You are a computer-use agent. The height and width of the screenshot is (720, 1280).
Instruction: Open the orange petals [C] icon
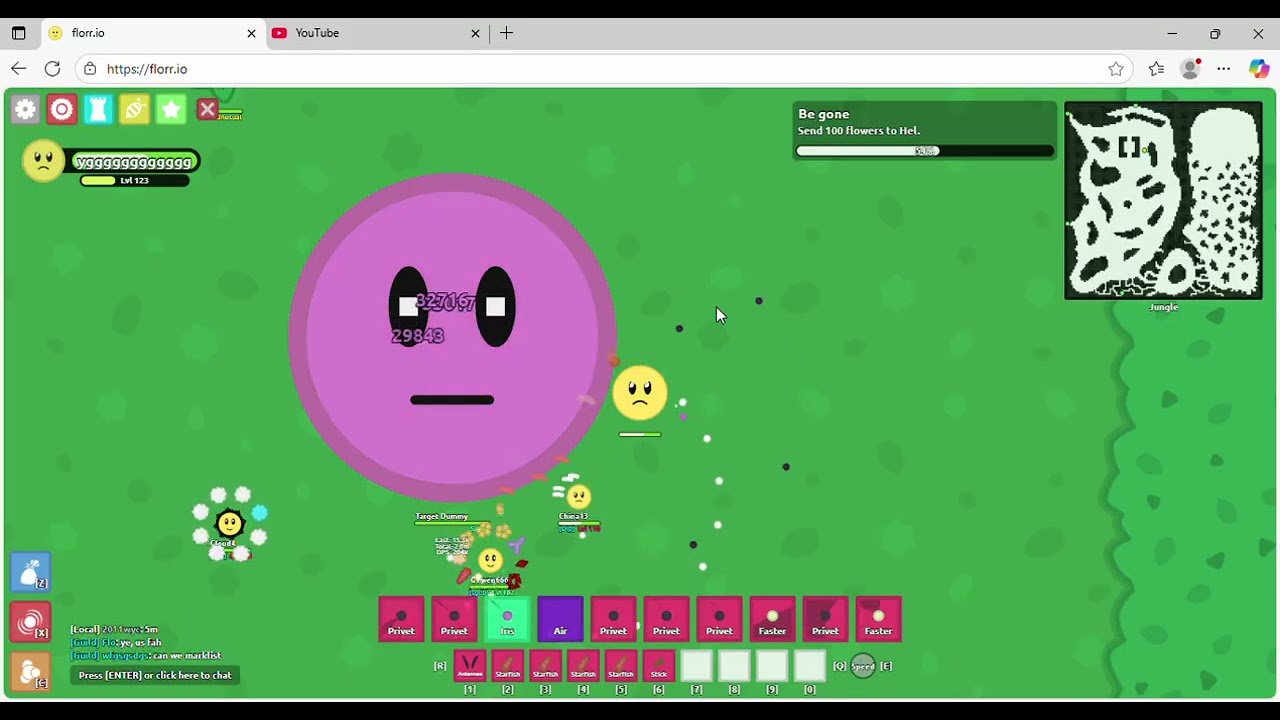(x=30, y=671)
